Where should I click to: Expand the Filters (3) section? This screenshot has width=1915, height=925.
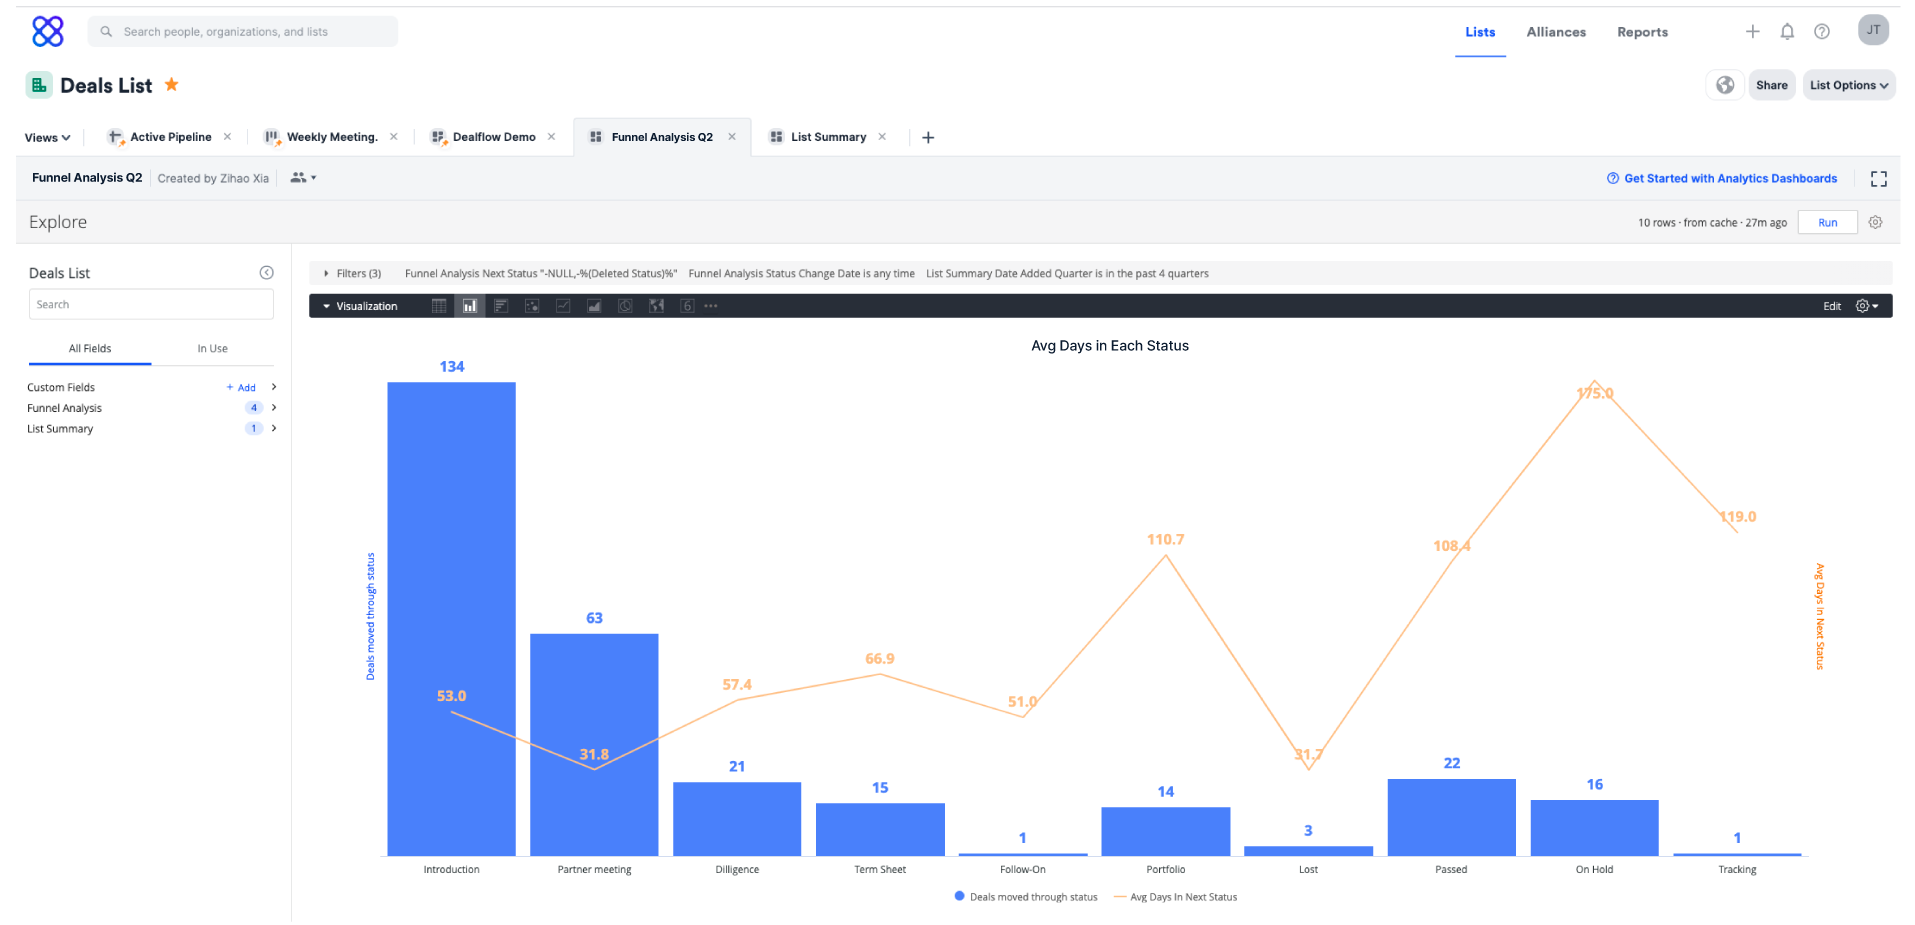(x=352, y=273)
